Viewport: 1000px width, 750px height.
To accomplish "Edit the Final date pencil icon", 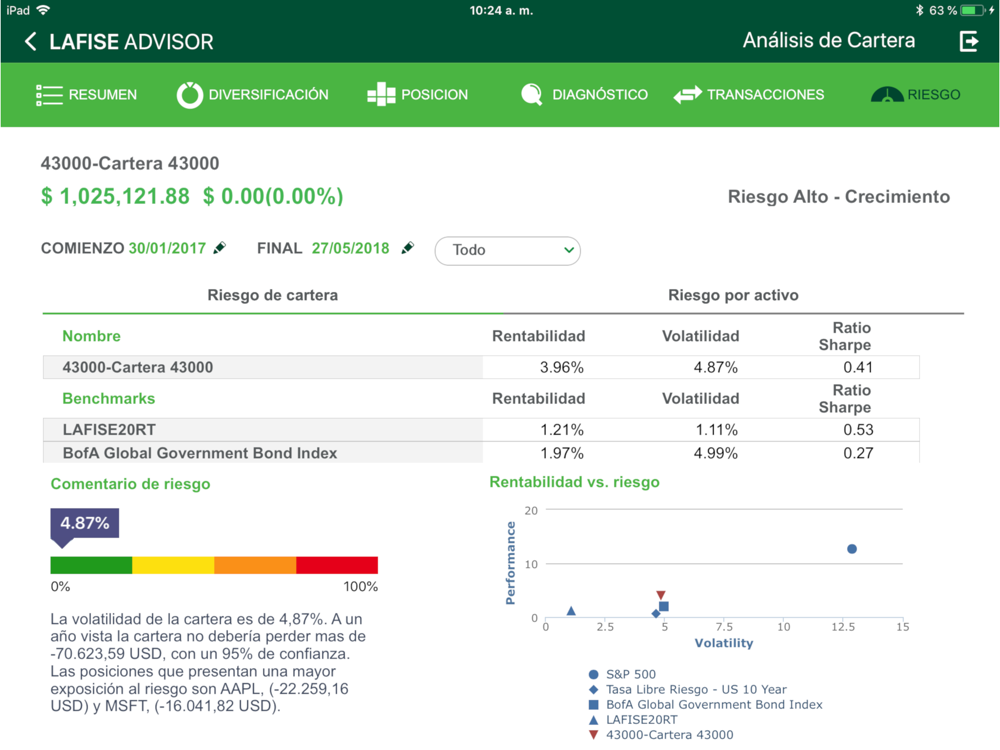I will pos(408,248).
